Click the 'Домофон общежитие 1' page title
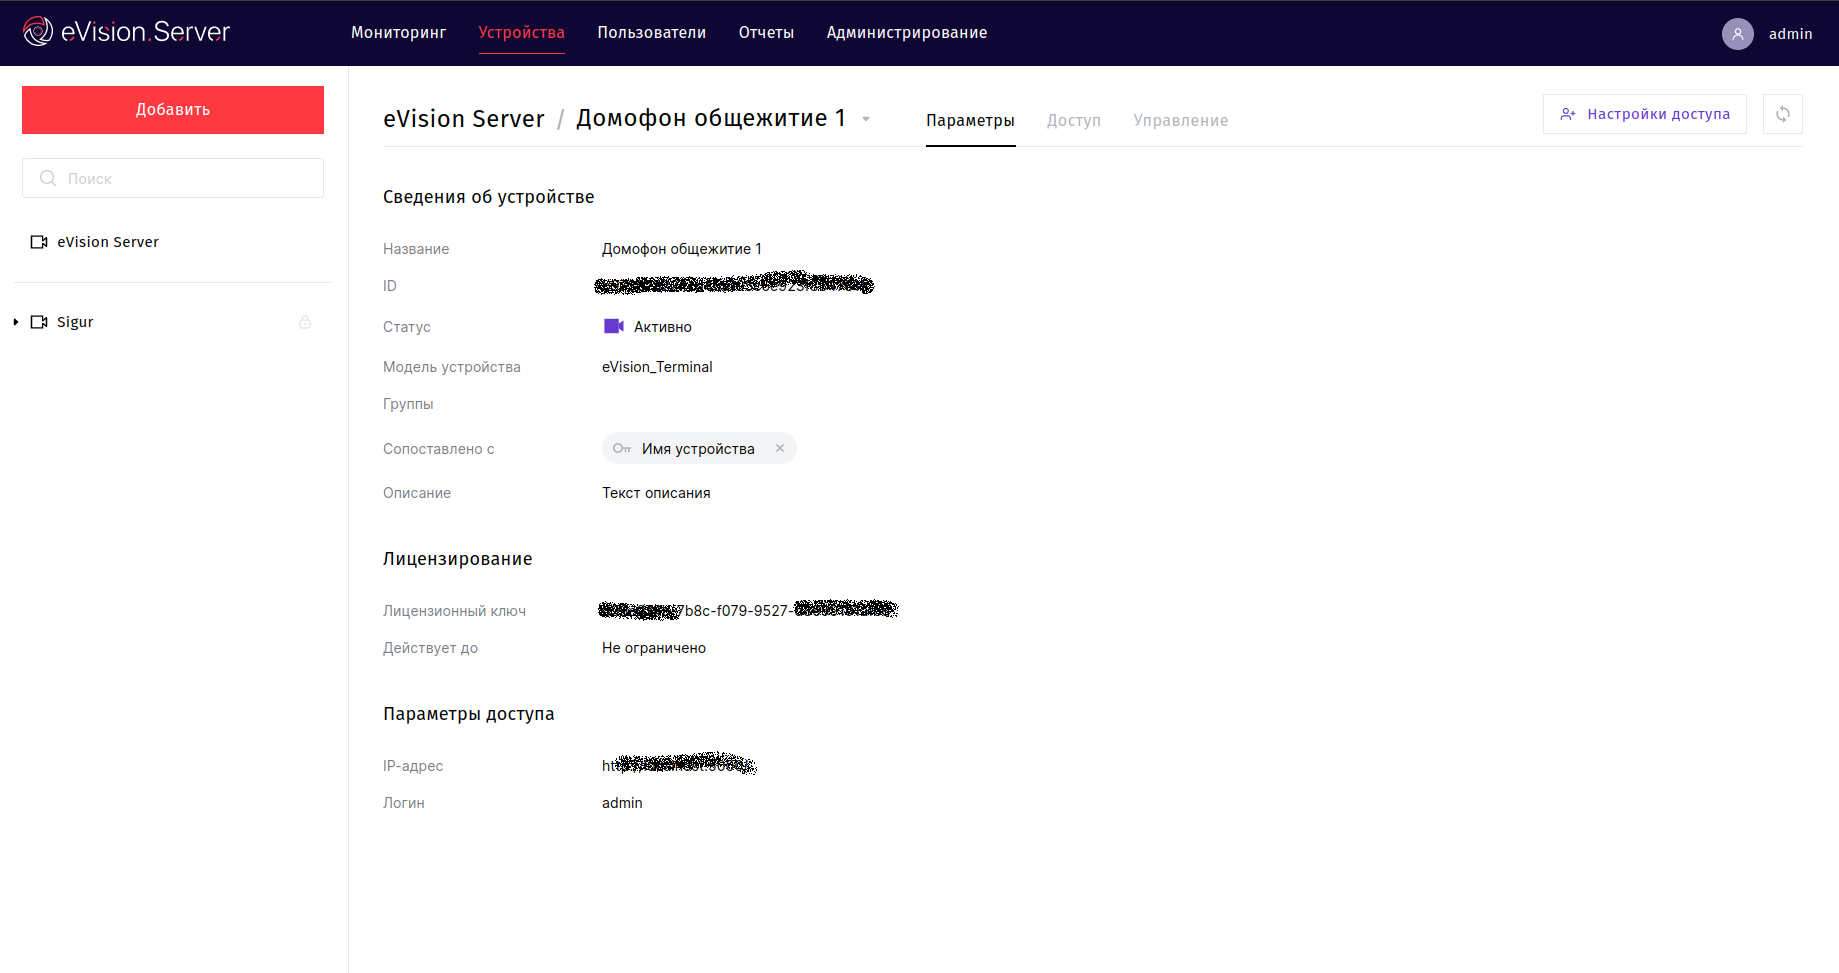 [x=711, y=118]
